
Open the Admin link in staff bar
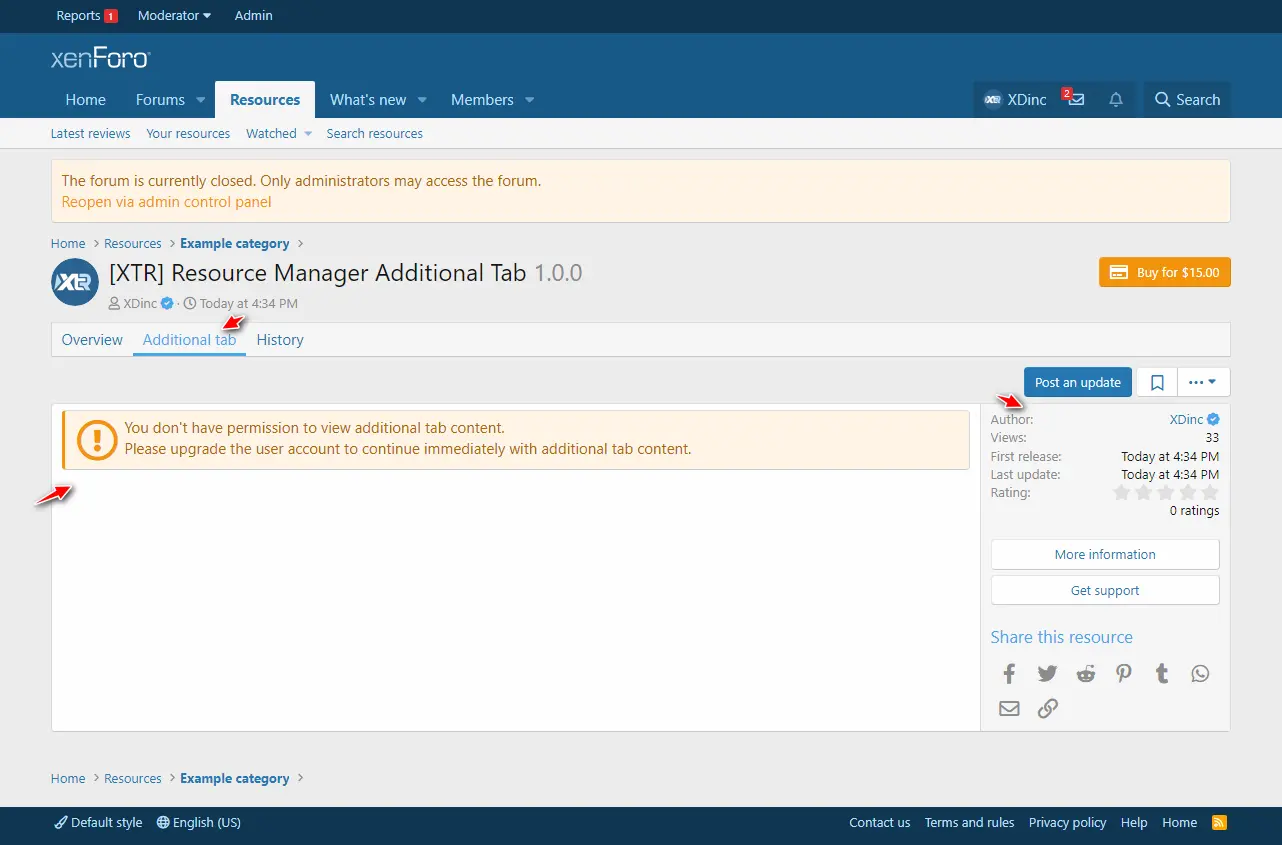click(253, 15)
